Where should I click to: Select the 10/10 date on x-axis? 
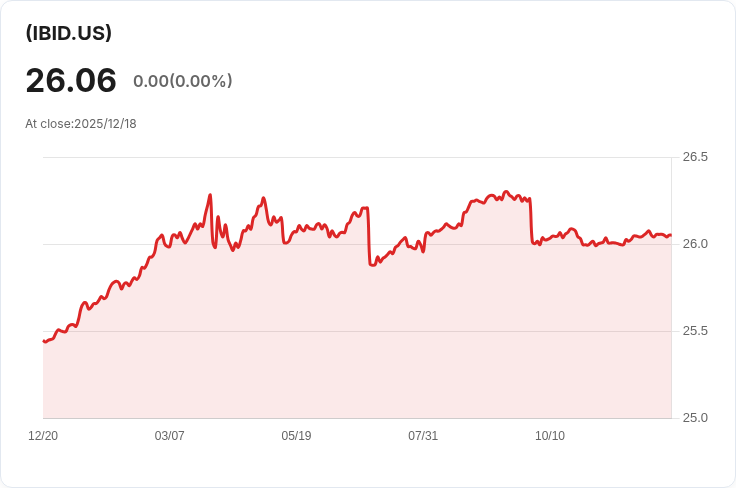click(x=550, y=436)
